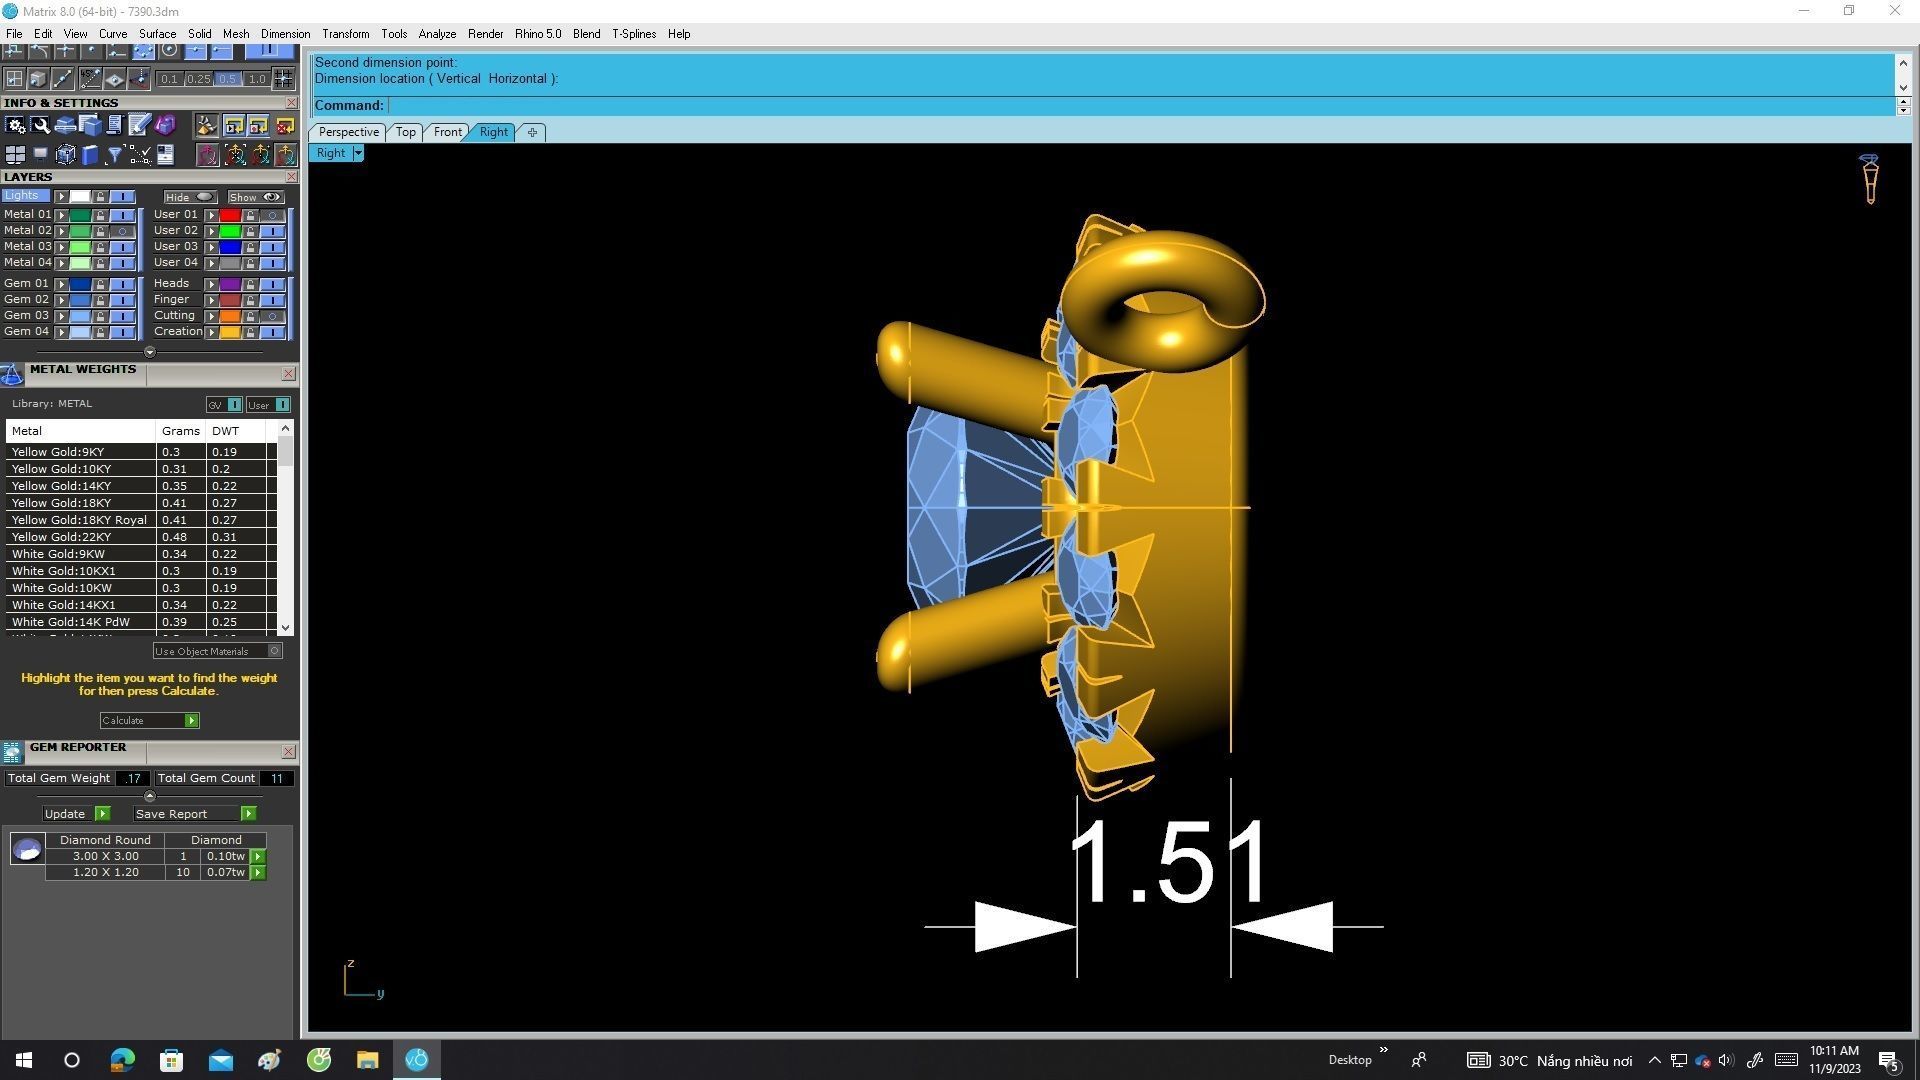This screenshot has height=1080, width=1920.
Task: Expand the 3.00 X 3.00 diamond row arrow
Action: 258,857
